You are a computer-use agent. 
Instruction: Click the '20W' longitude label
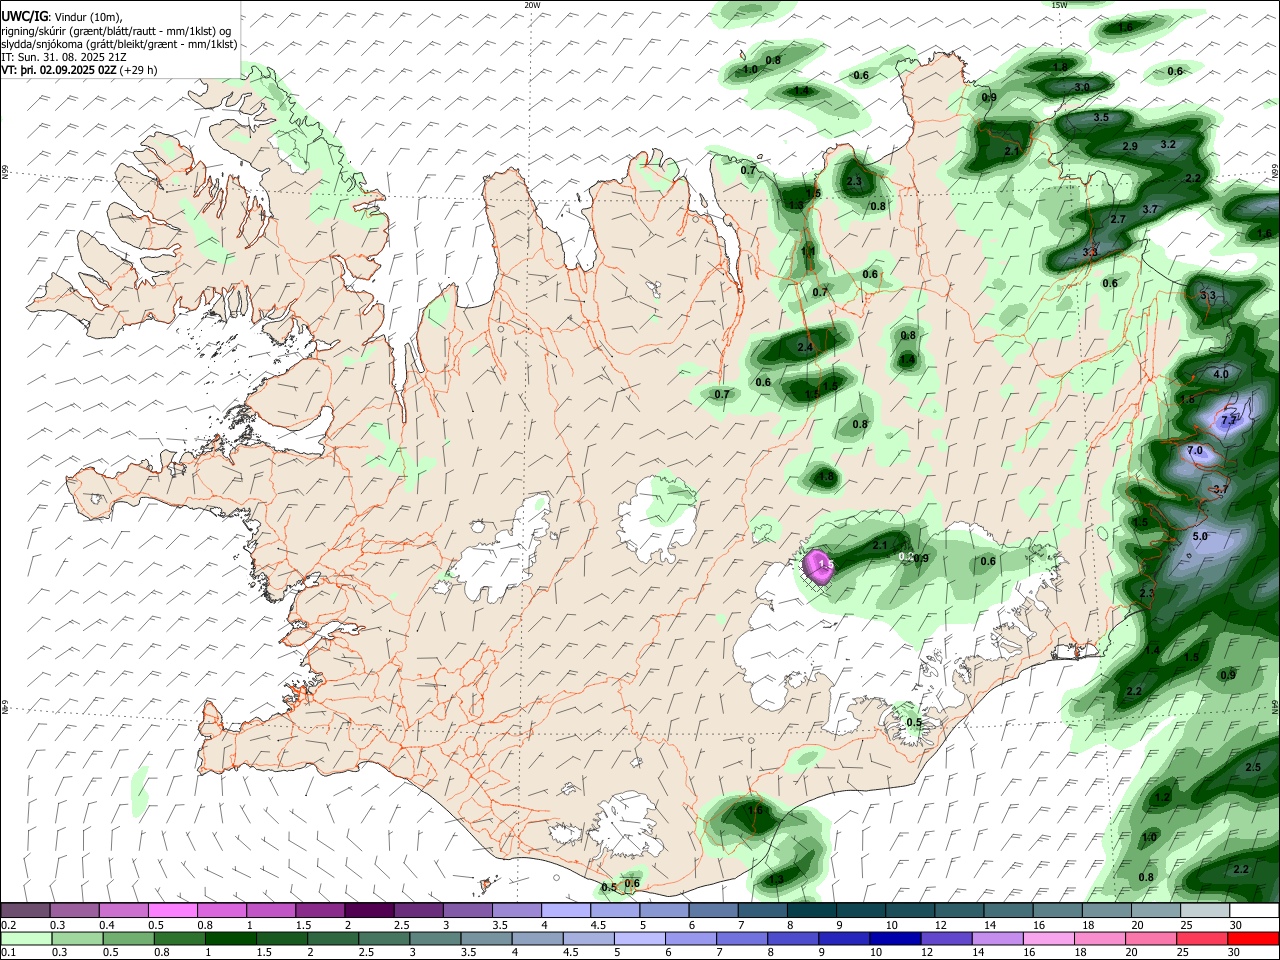click(532, 5)
